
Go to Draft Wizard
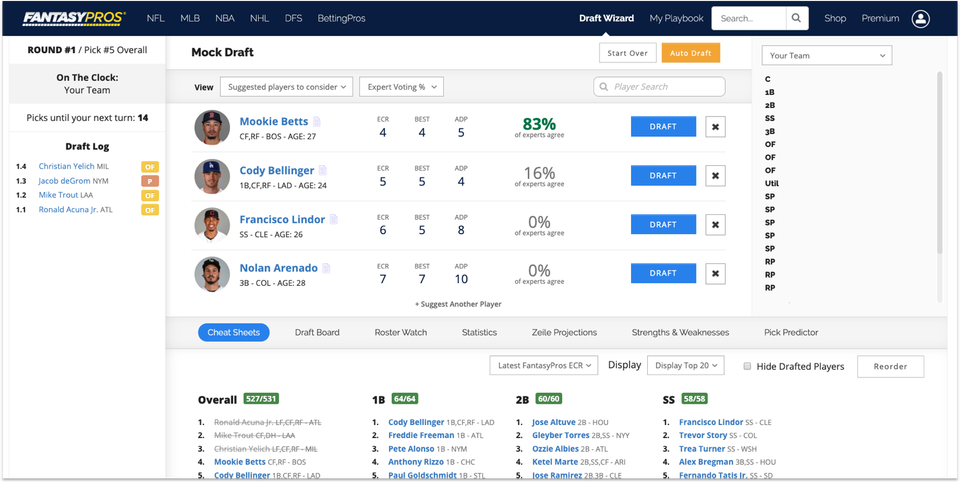(606, 18)
